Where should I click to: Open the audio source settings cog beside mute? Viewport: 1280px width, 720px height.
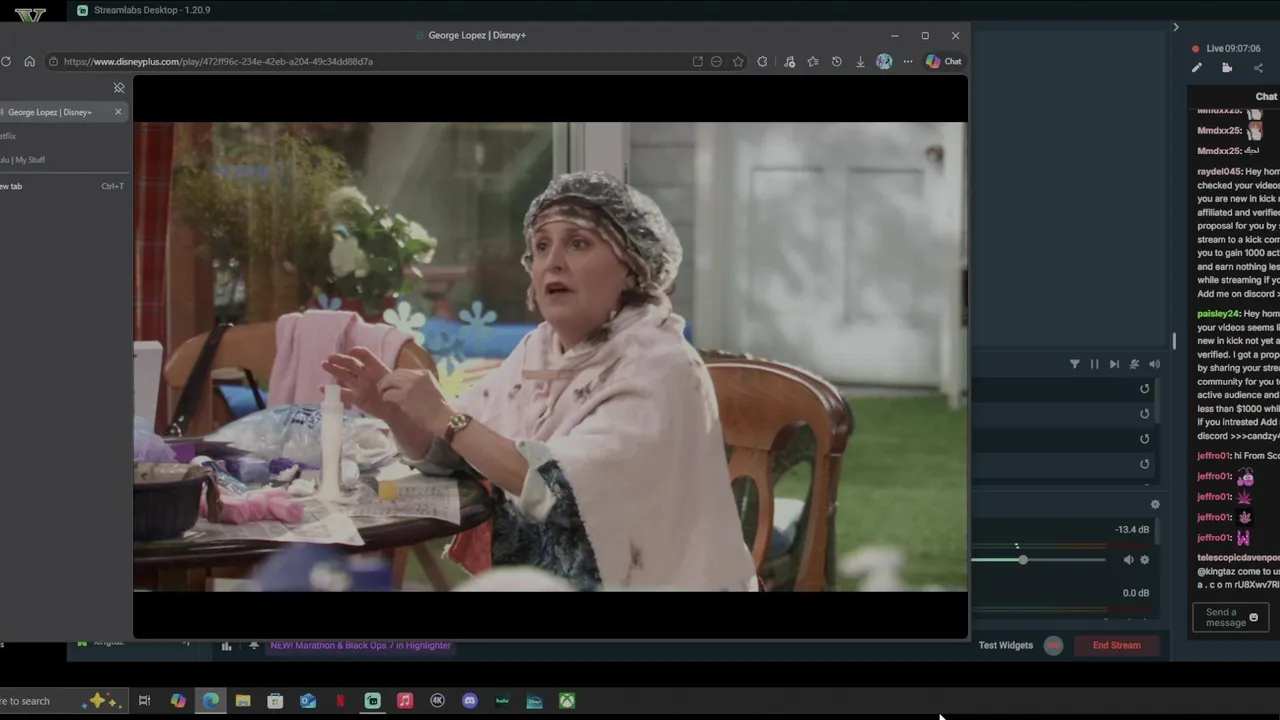[x=1145, y=560]
